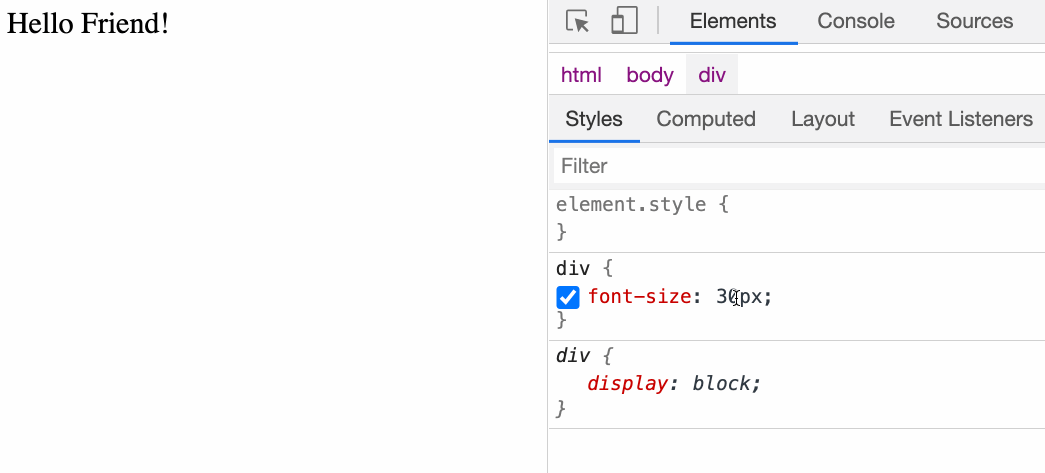Select the body breadcrumb node

click(650, 75)
